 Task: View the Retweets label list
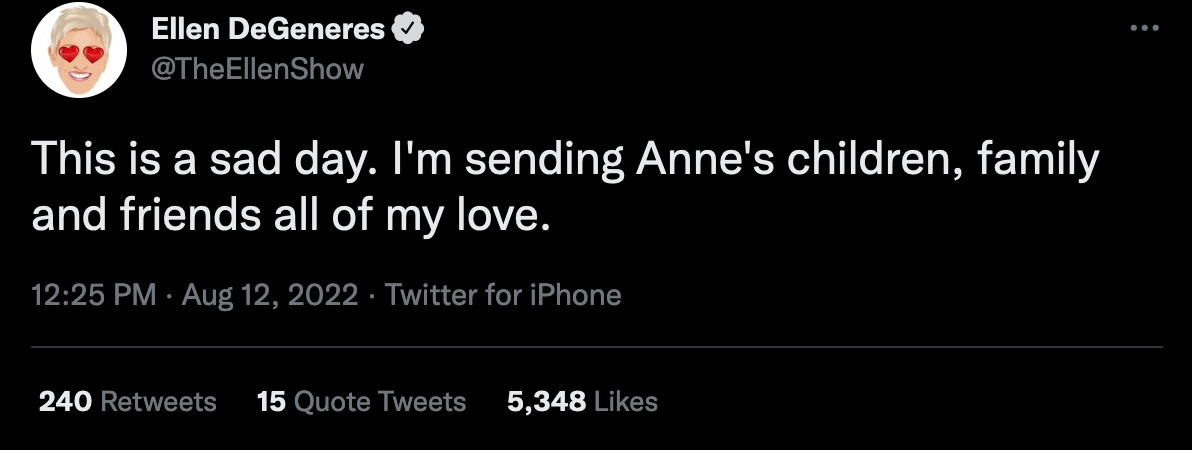click(159, 402)
